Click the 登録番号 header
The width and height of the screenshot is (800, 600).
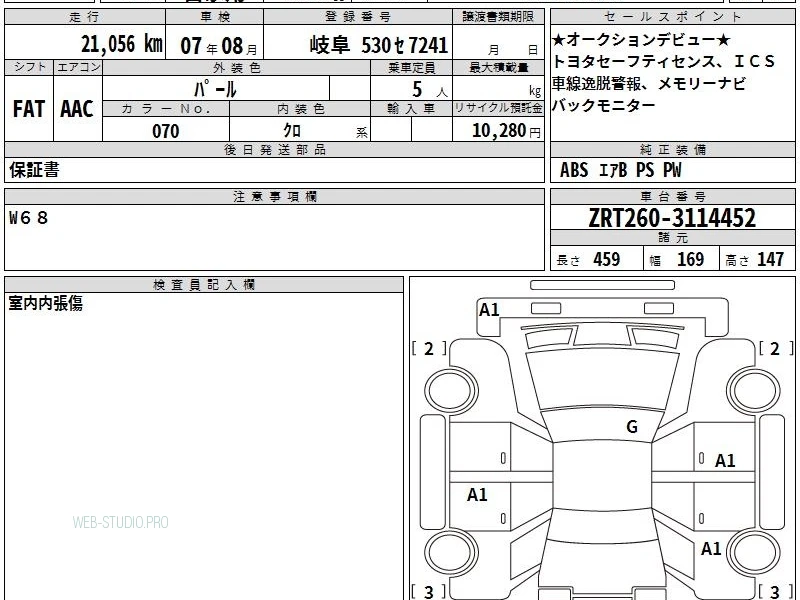[x=358, y=17]
